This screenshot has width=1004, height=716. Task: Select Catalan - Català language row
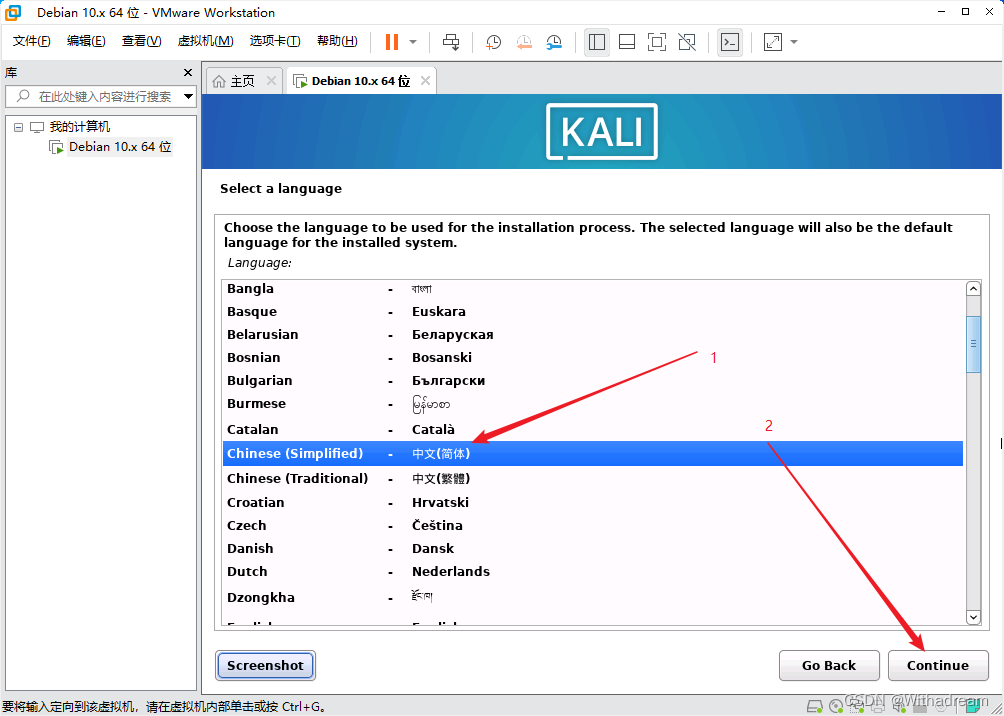pos(592,429)
